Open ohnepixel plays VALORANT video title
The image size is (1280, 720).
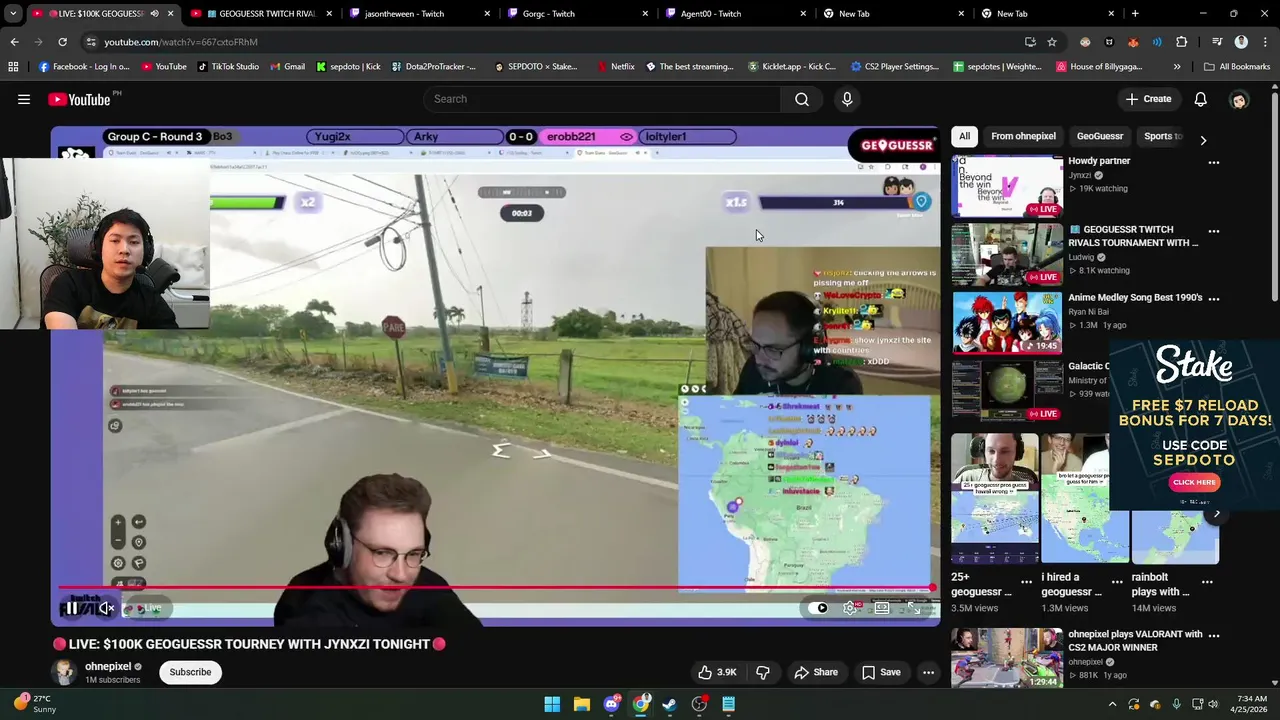(x=1135, y=641)
